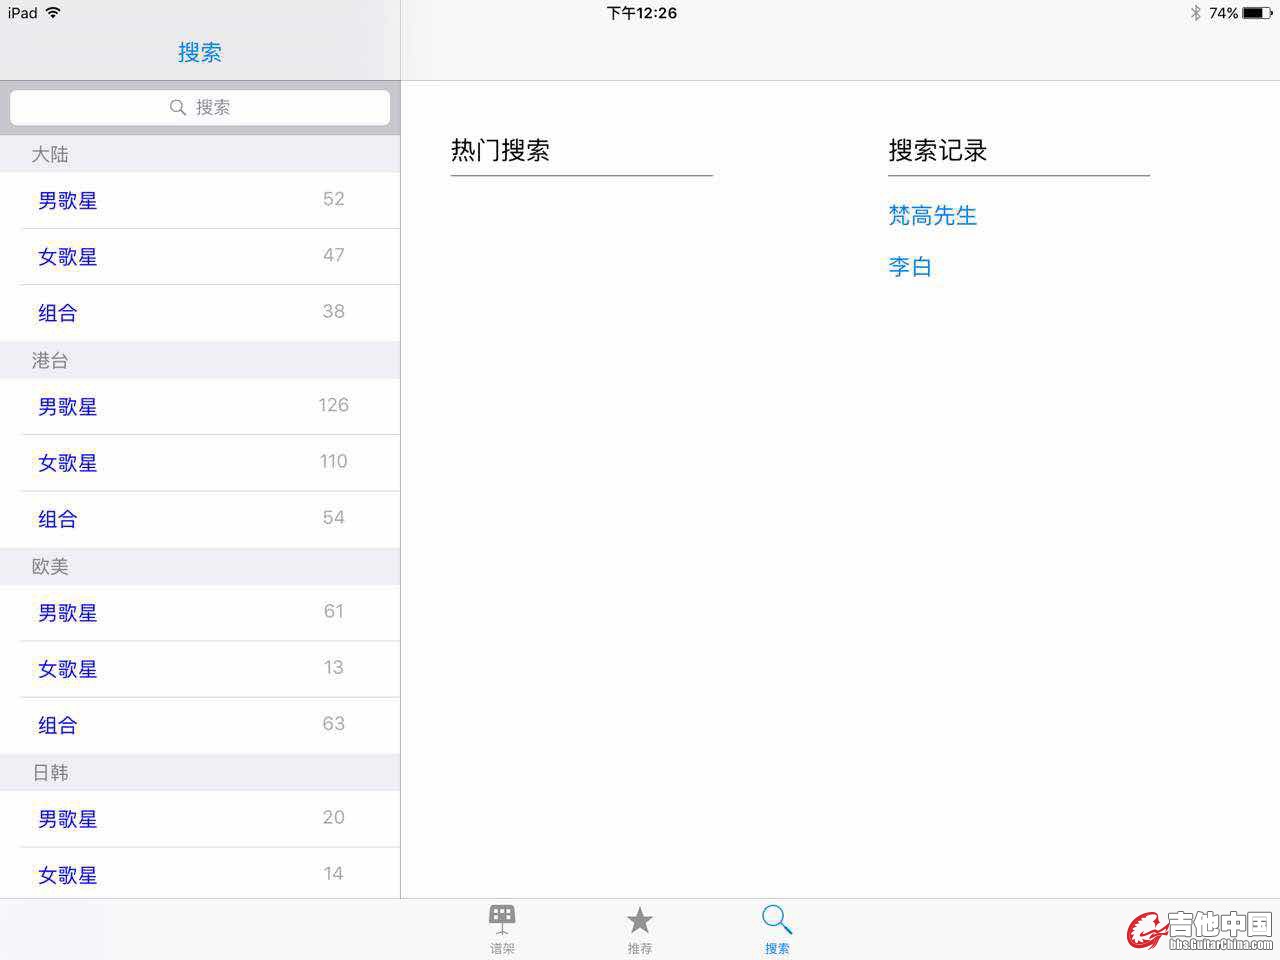Open 梵高先生 from search history
This screenshot has height=960, width=1280.
point(932,215)
